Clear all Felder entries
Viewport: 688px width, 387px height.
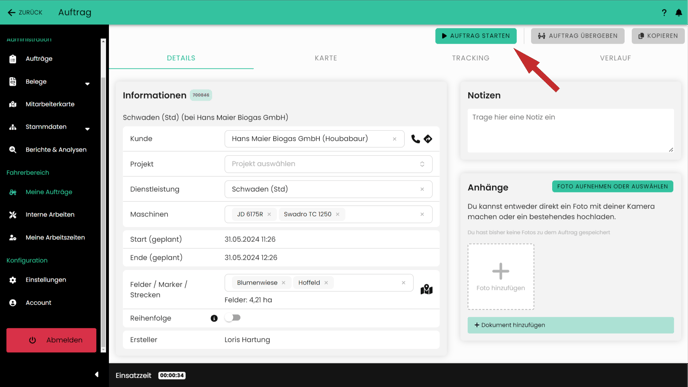[x=403, y=283]
